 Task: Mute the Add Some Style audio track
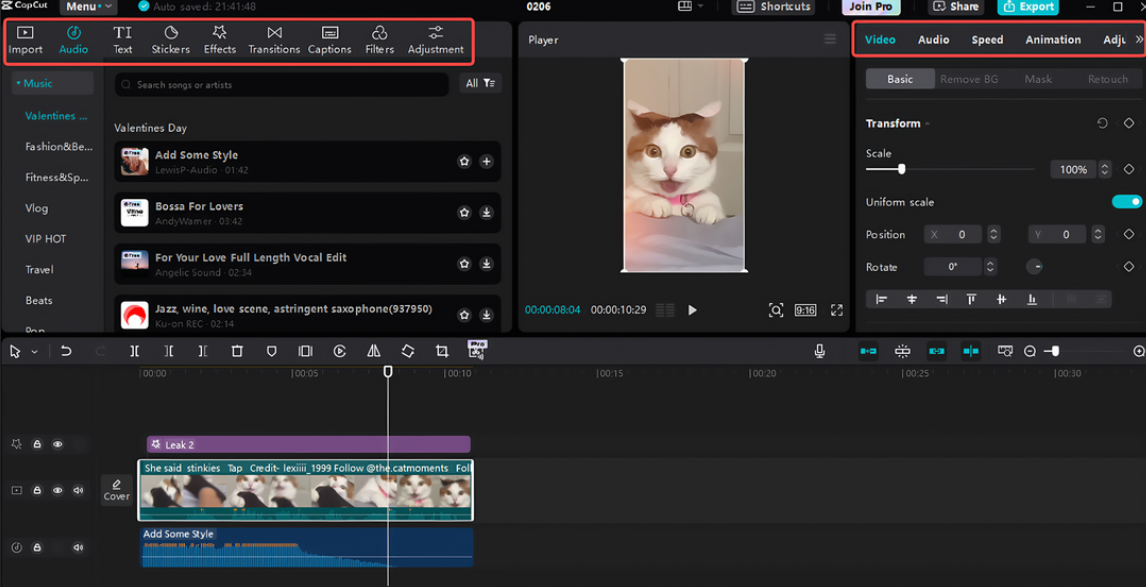[78, 548]
